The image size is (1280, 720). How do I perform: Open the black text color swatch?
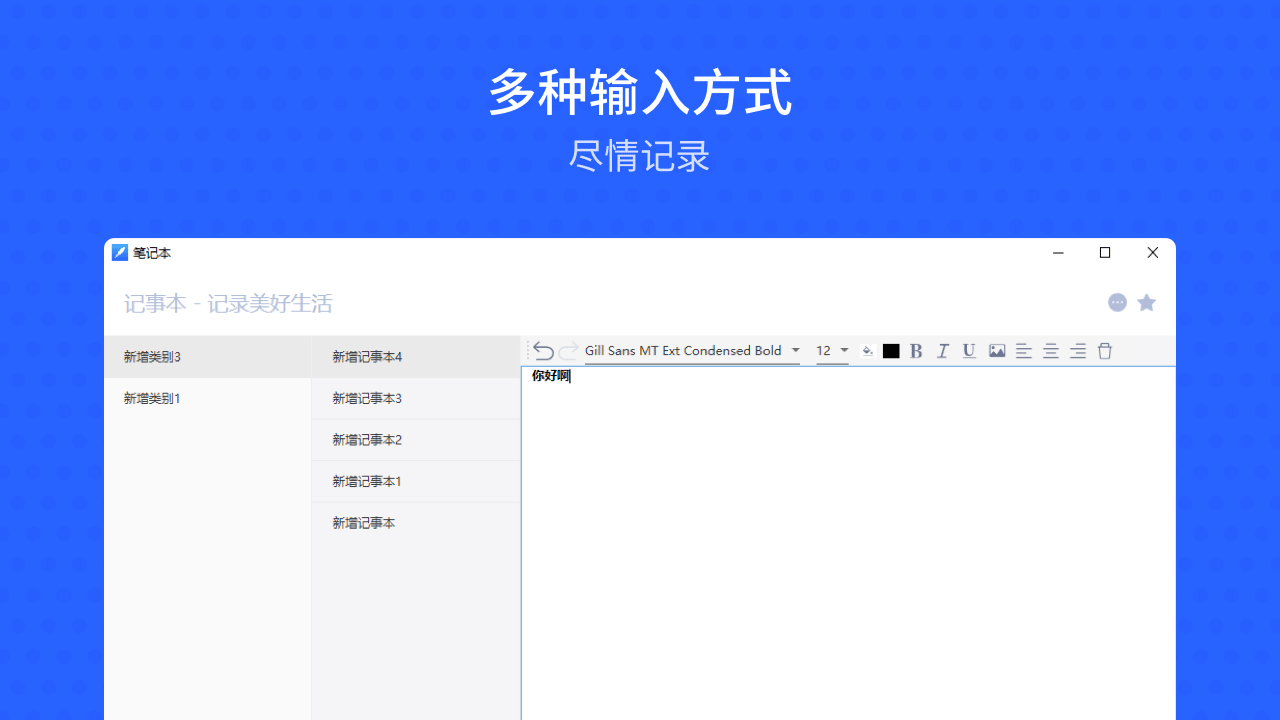pos(891,351)
